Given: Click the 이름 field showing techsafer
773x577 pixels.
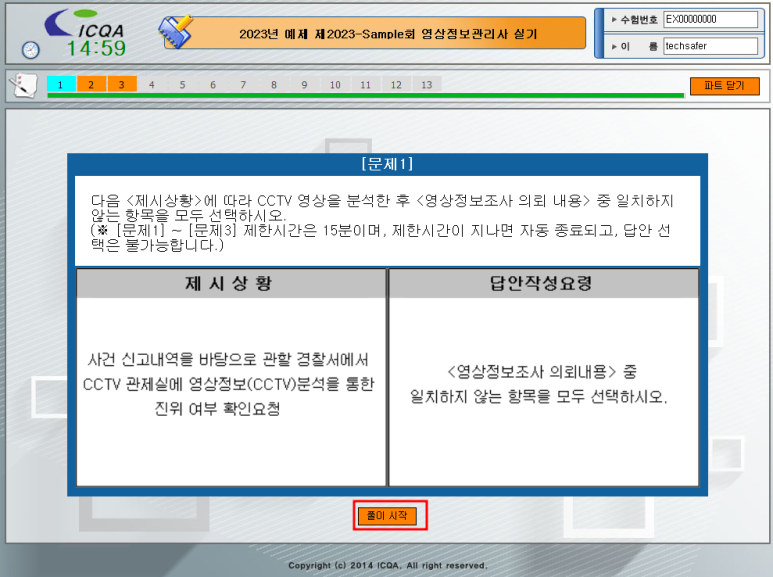Looking at the screenshot, I should point(710,46).
